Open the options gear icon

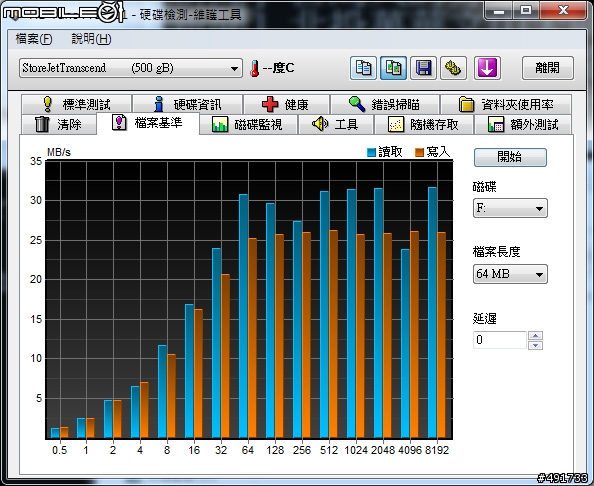pyautogui.click(x=453, y=68)
